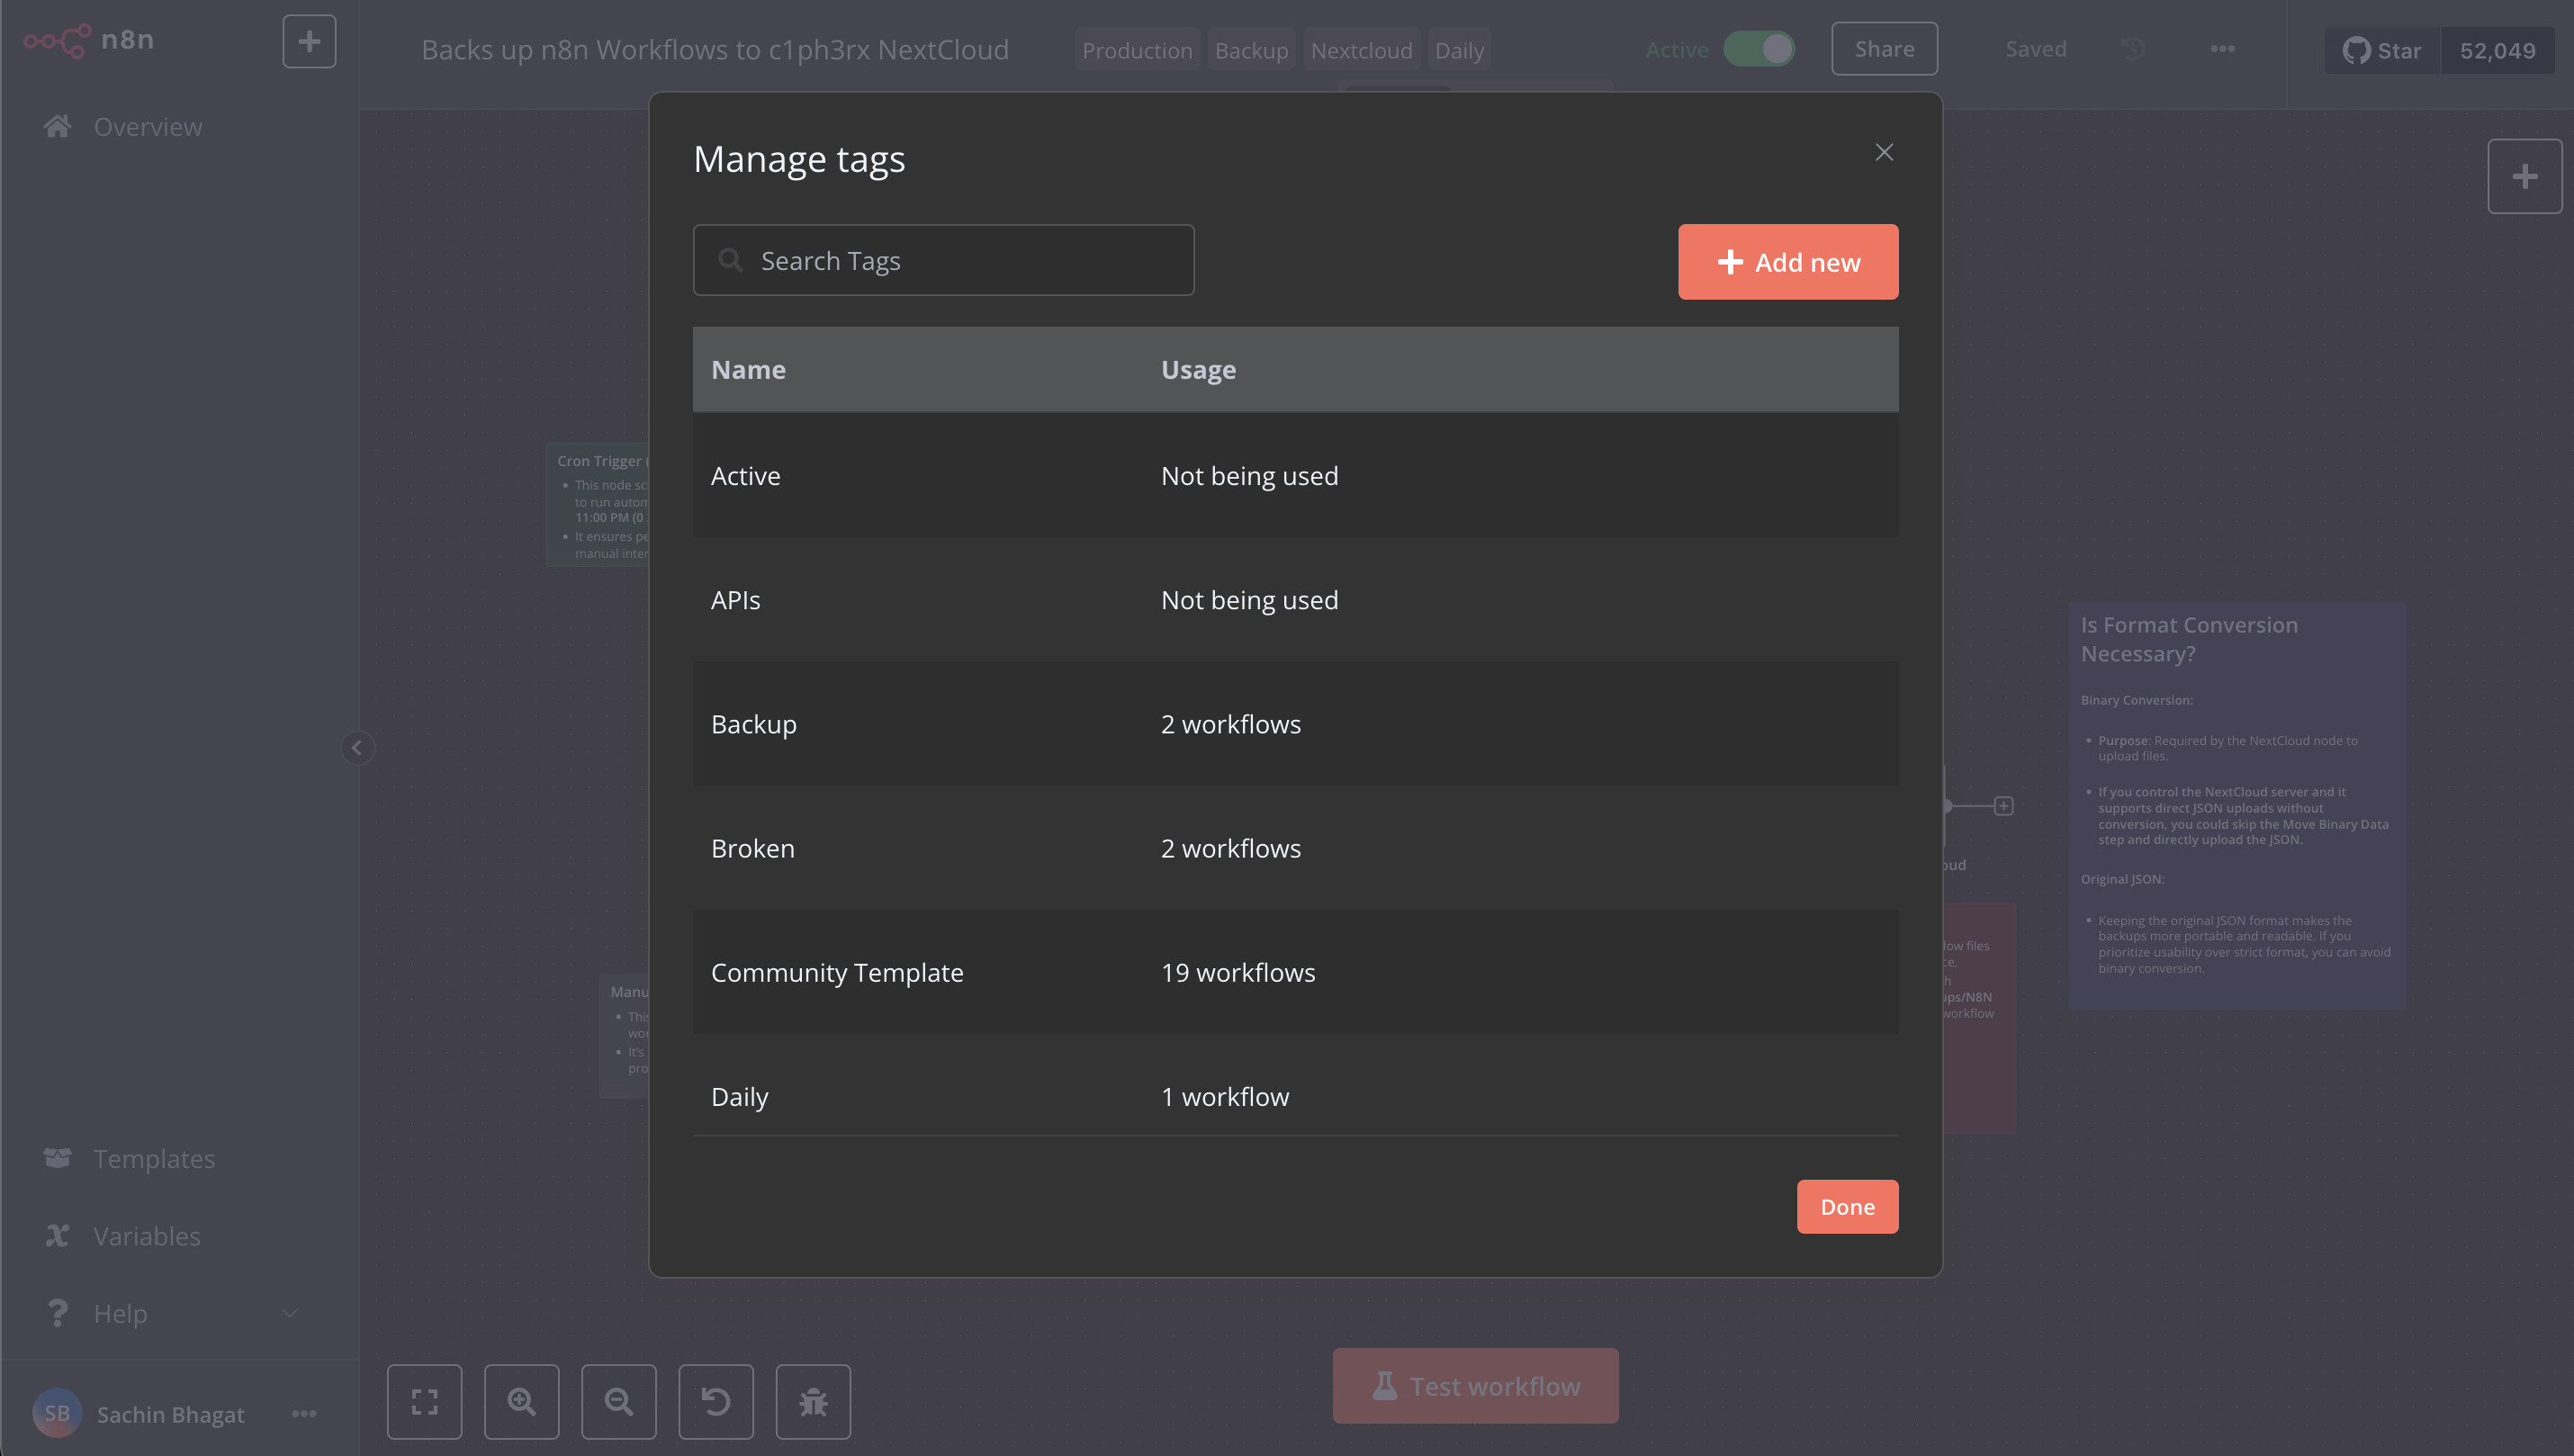Click the add node plus button on canvas

(x=2524, y=177)
